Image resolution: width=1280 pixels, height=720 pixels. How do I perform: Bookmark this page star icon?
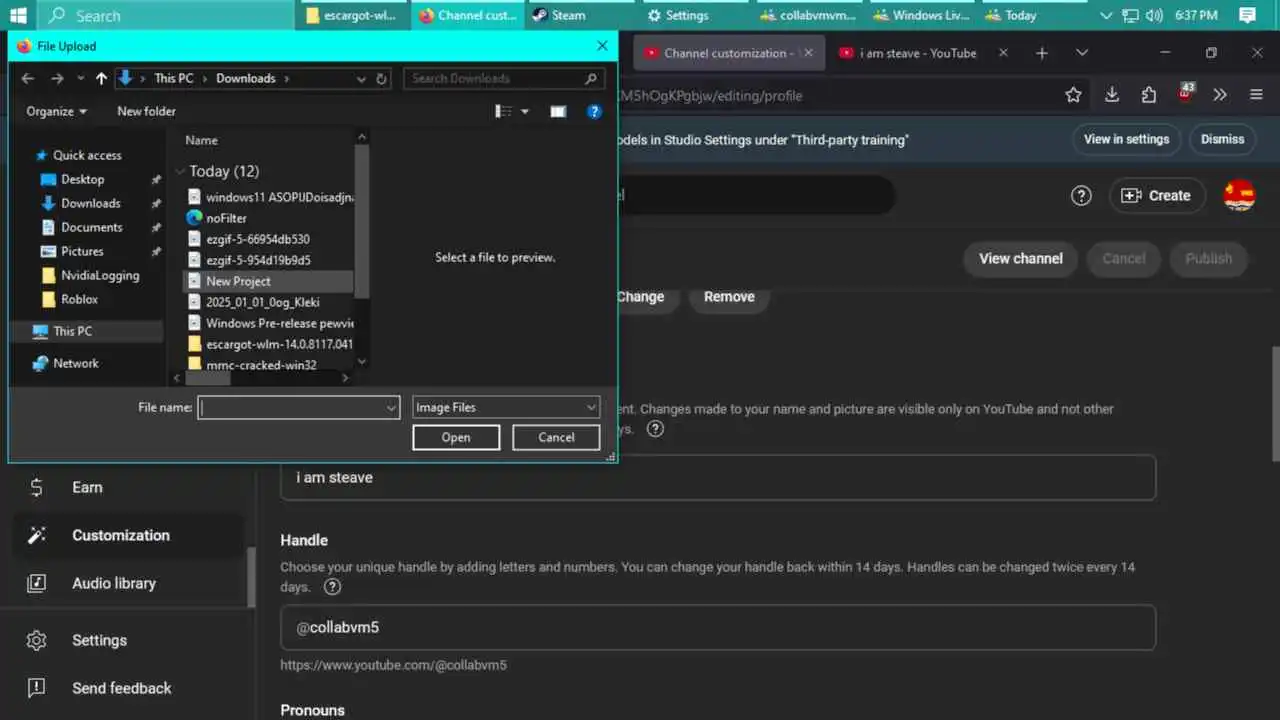pos(1073,95)
